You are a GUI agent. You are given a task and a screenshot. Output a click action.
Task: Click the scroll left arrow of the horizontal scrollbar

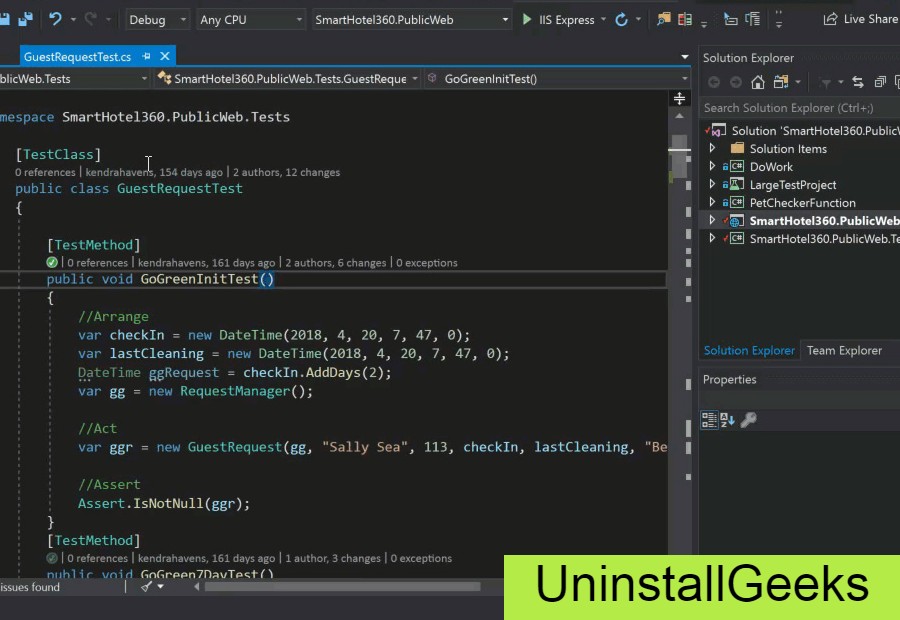(197, 587)
